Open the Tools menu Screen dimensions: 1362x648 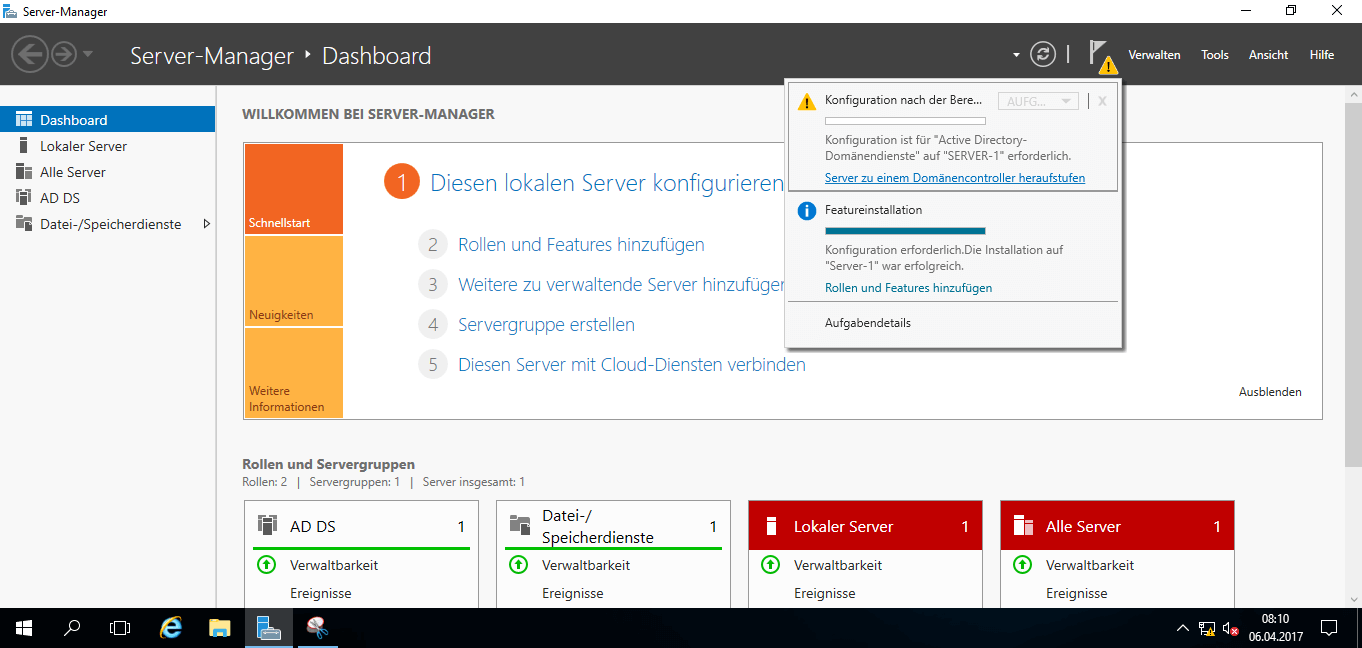tap(1215, 55)
